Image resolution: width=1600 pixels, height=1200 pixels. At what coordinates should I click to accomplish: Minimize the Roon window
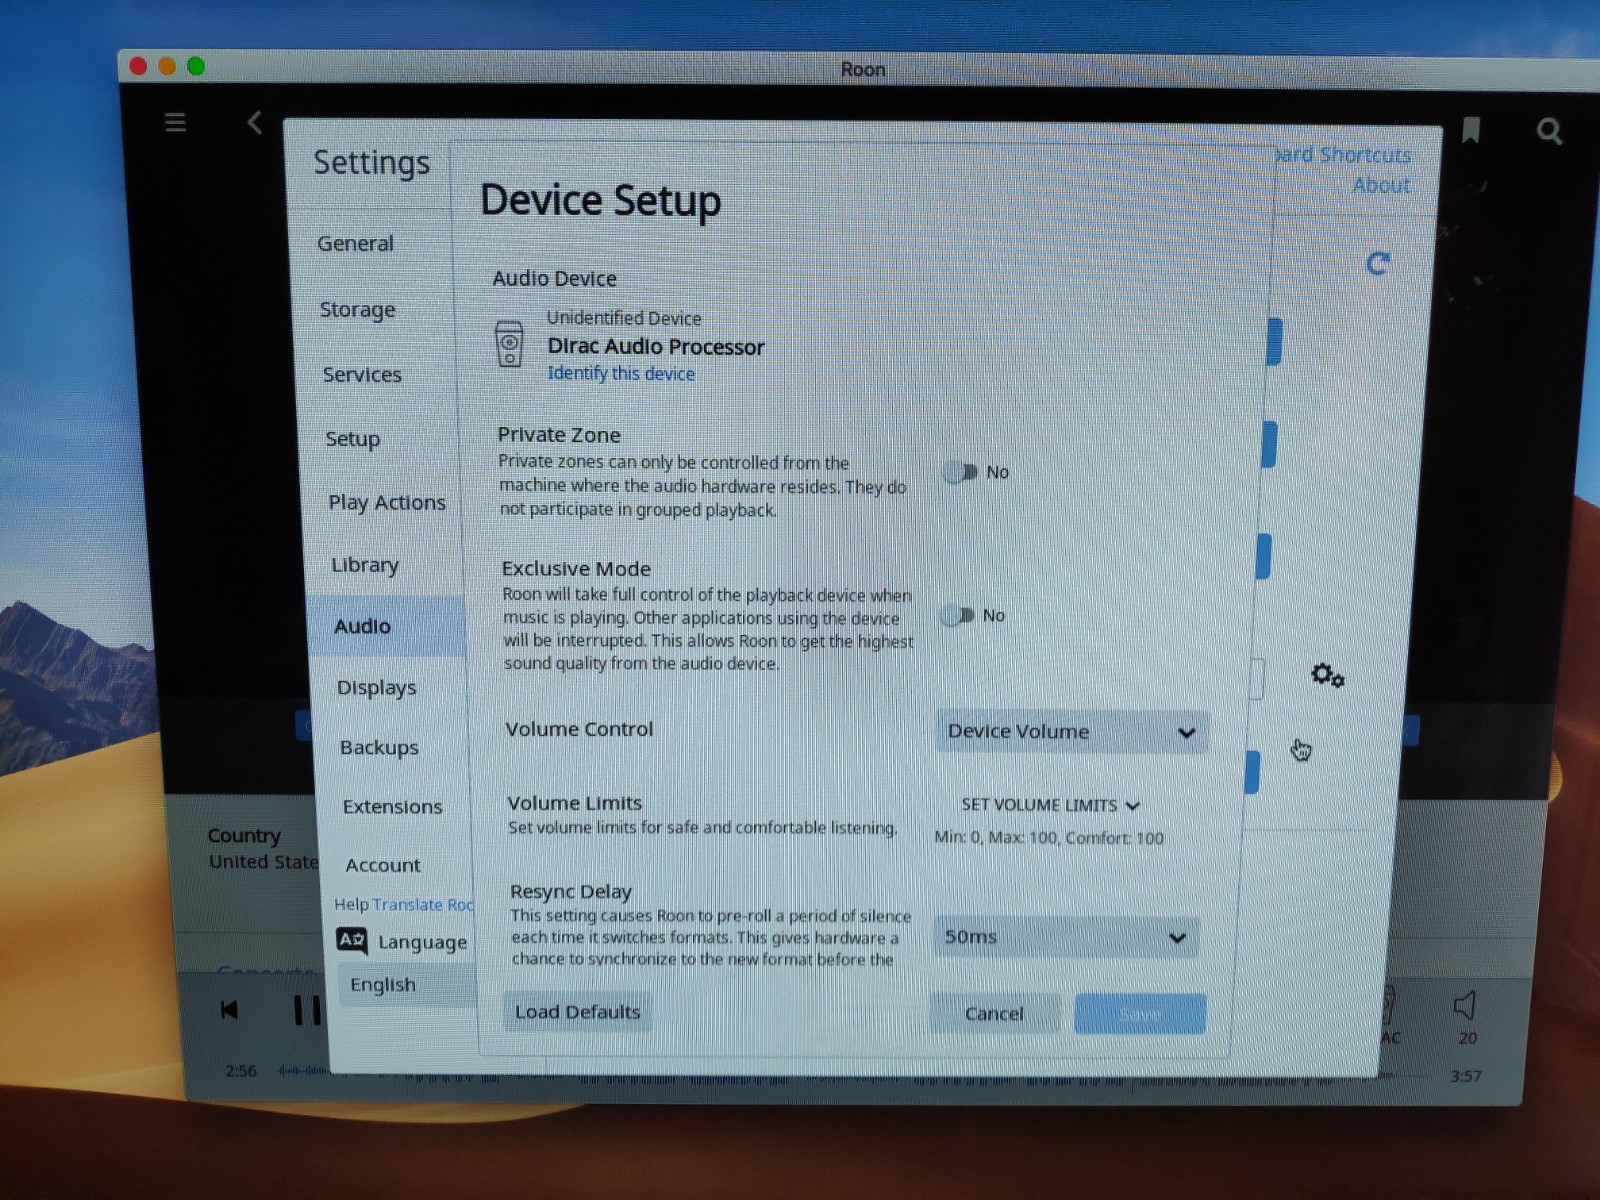coord(167,66)
